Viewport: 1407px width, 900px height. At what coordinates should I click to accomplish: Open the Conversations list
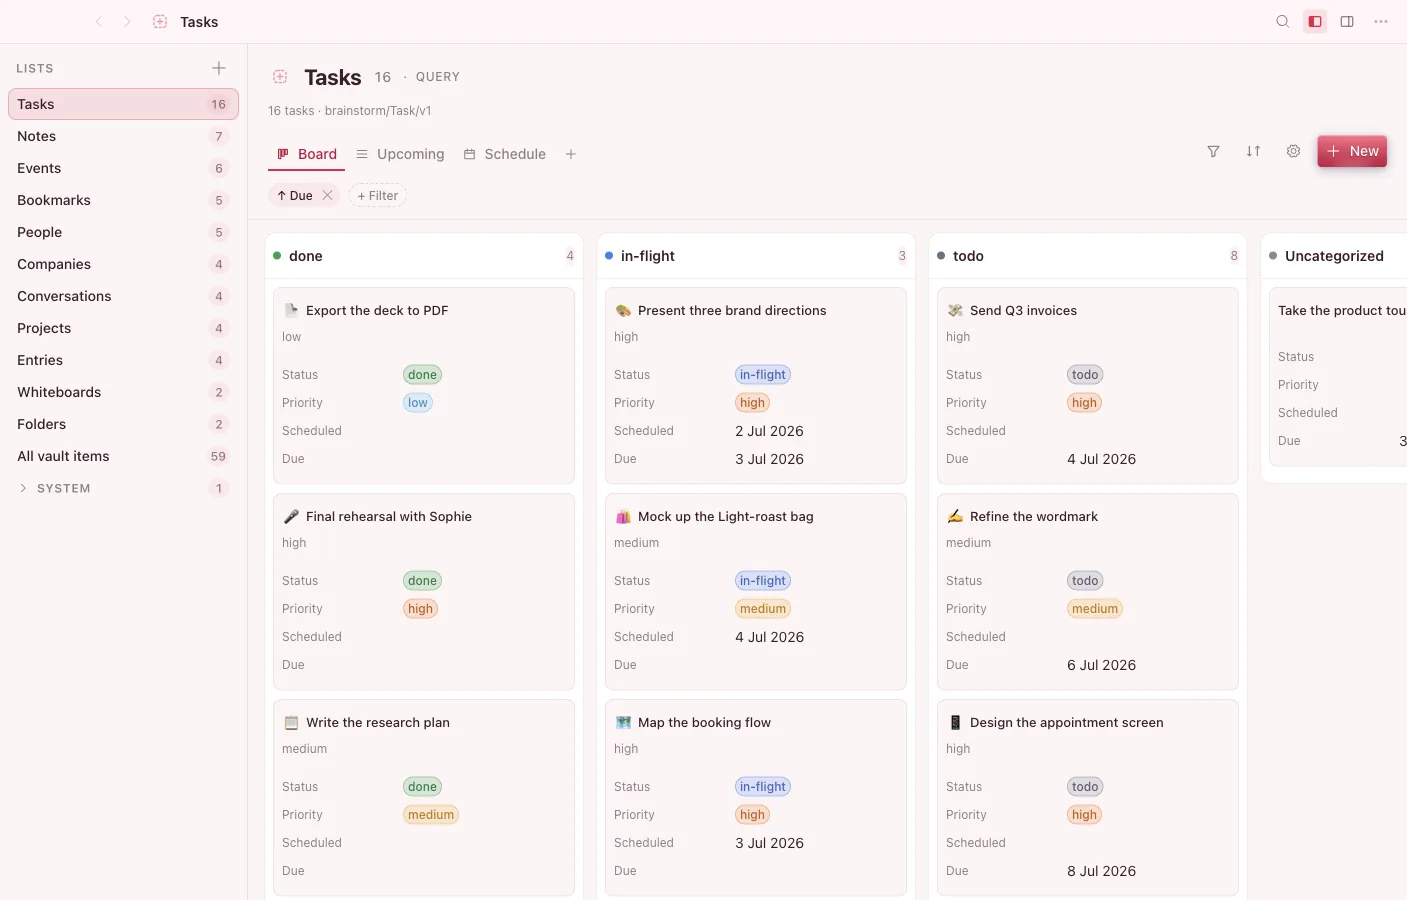[x=123, y=296]
